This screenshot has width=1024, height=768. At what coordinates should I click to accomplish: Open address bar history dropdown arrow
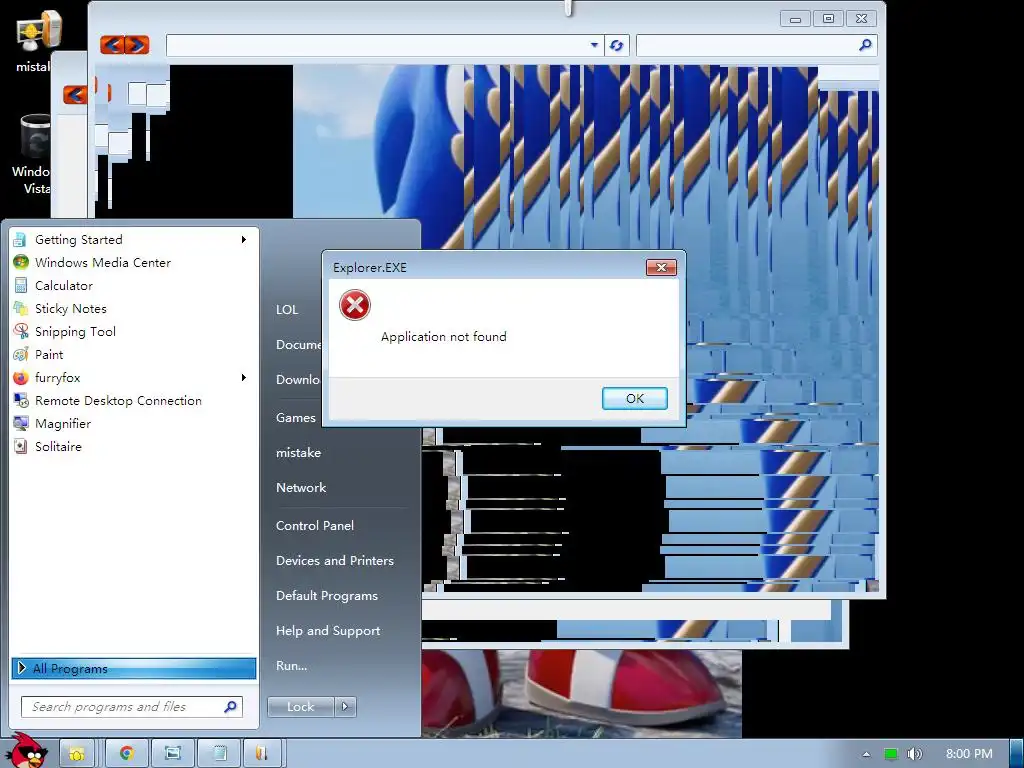pos(594,45)
